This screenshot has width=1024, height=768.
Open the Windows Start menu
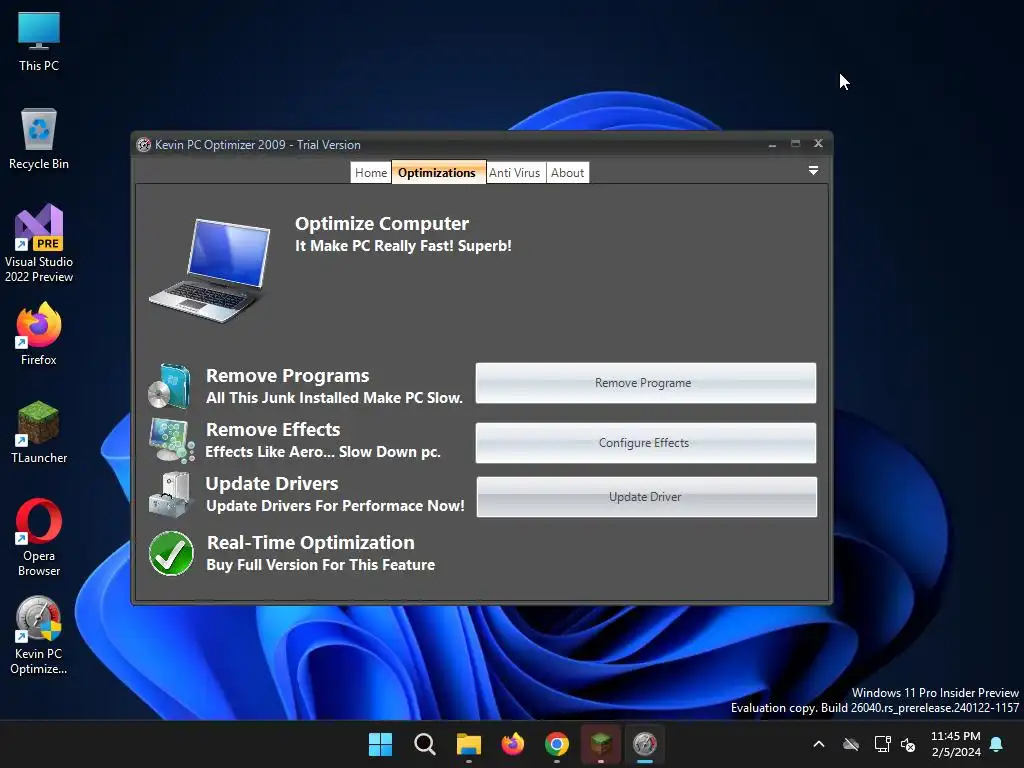[x=380, y=744]
